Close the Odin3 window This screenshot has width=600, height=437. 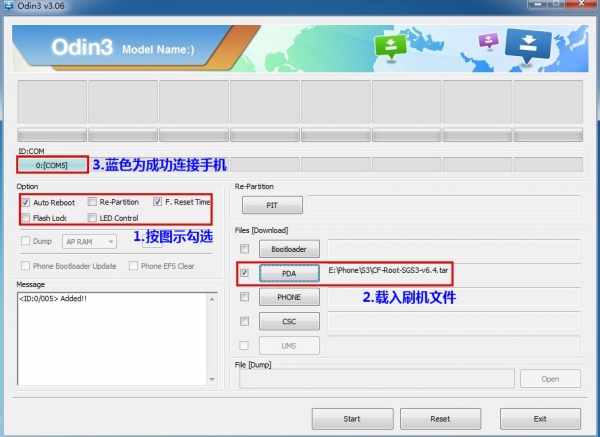click(580, 3)
